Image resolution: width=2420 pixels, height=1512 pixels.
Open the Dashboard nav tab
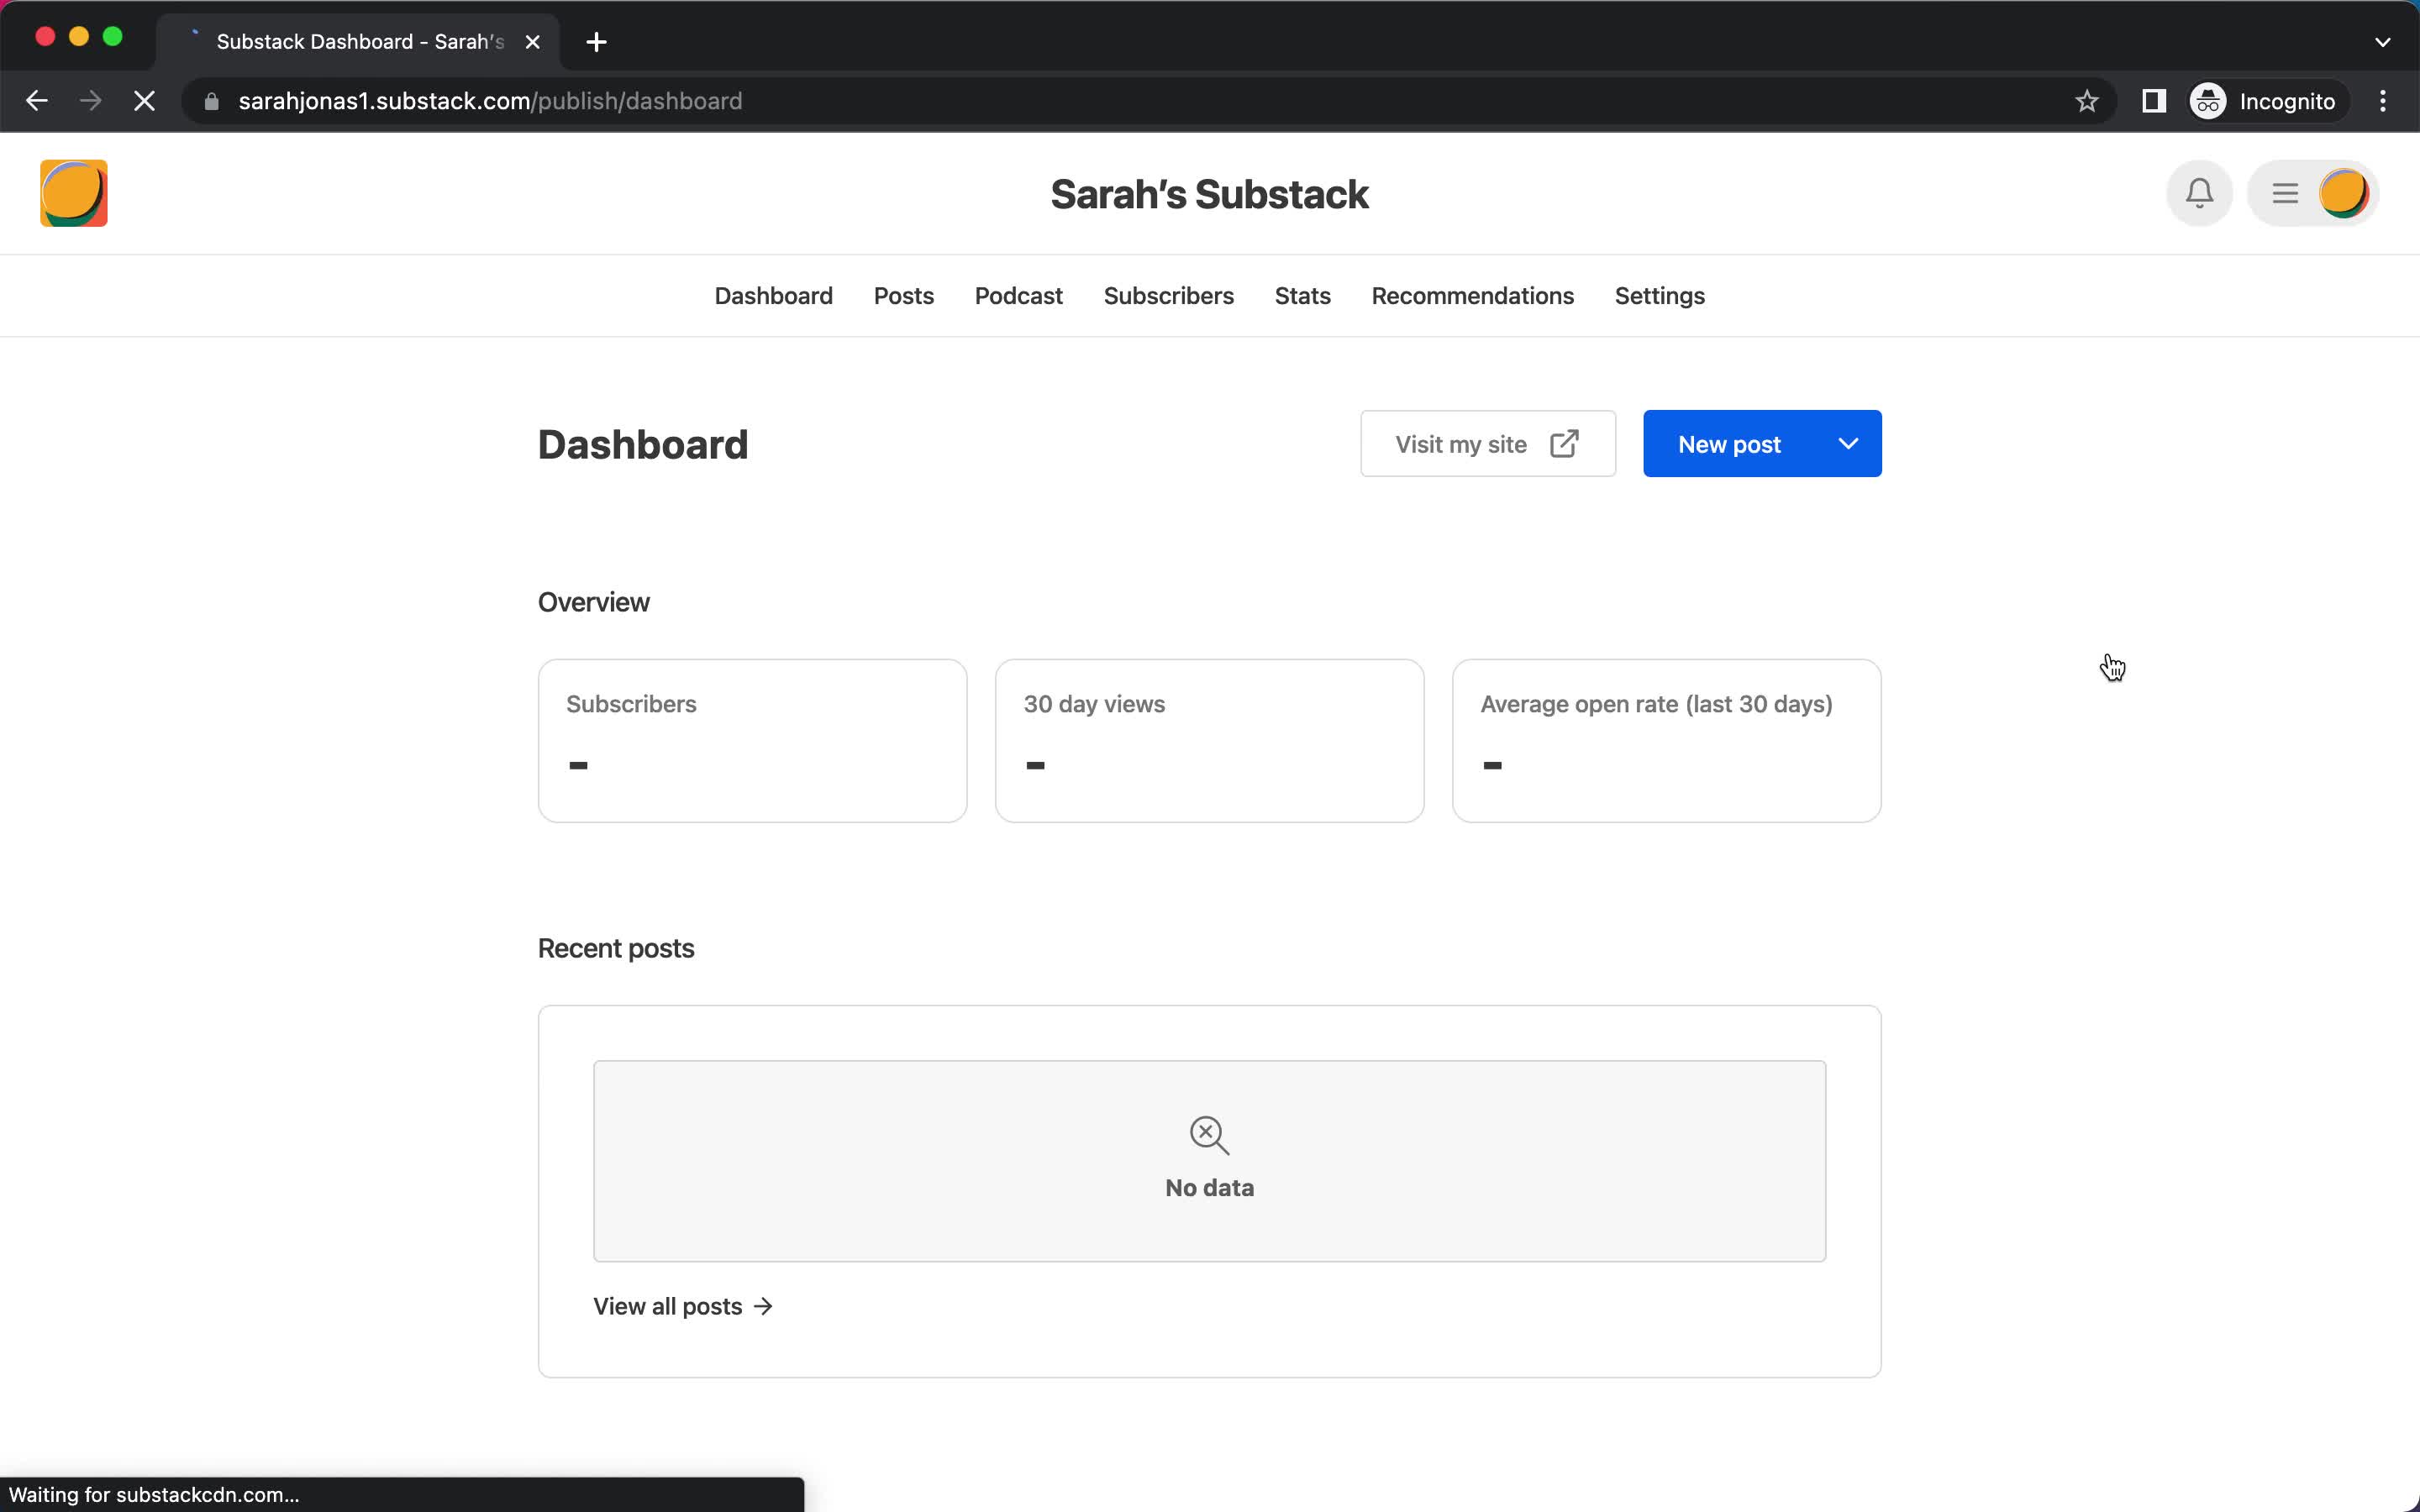tap(773, 296)
